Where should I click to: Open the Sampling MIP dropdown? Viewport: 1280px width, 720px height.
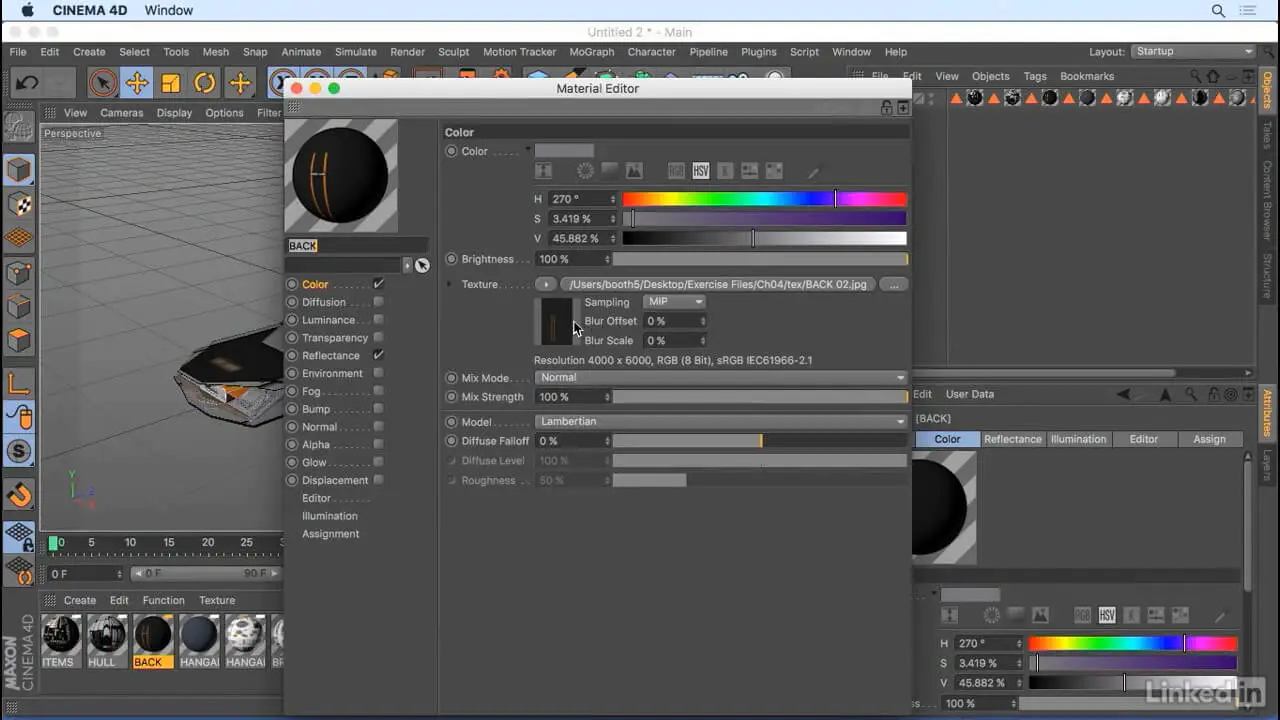pos(675,302)
